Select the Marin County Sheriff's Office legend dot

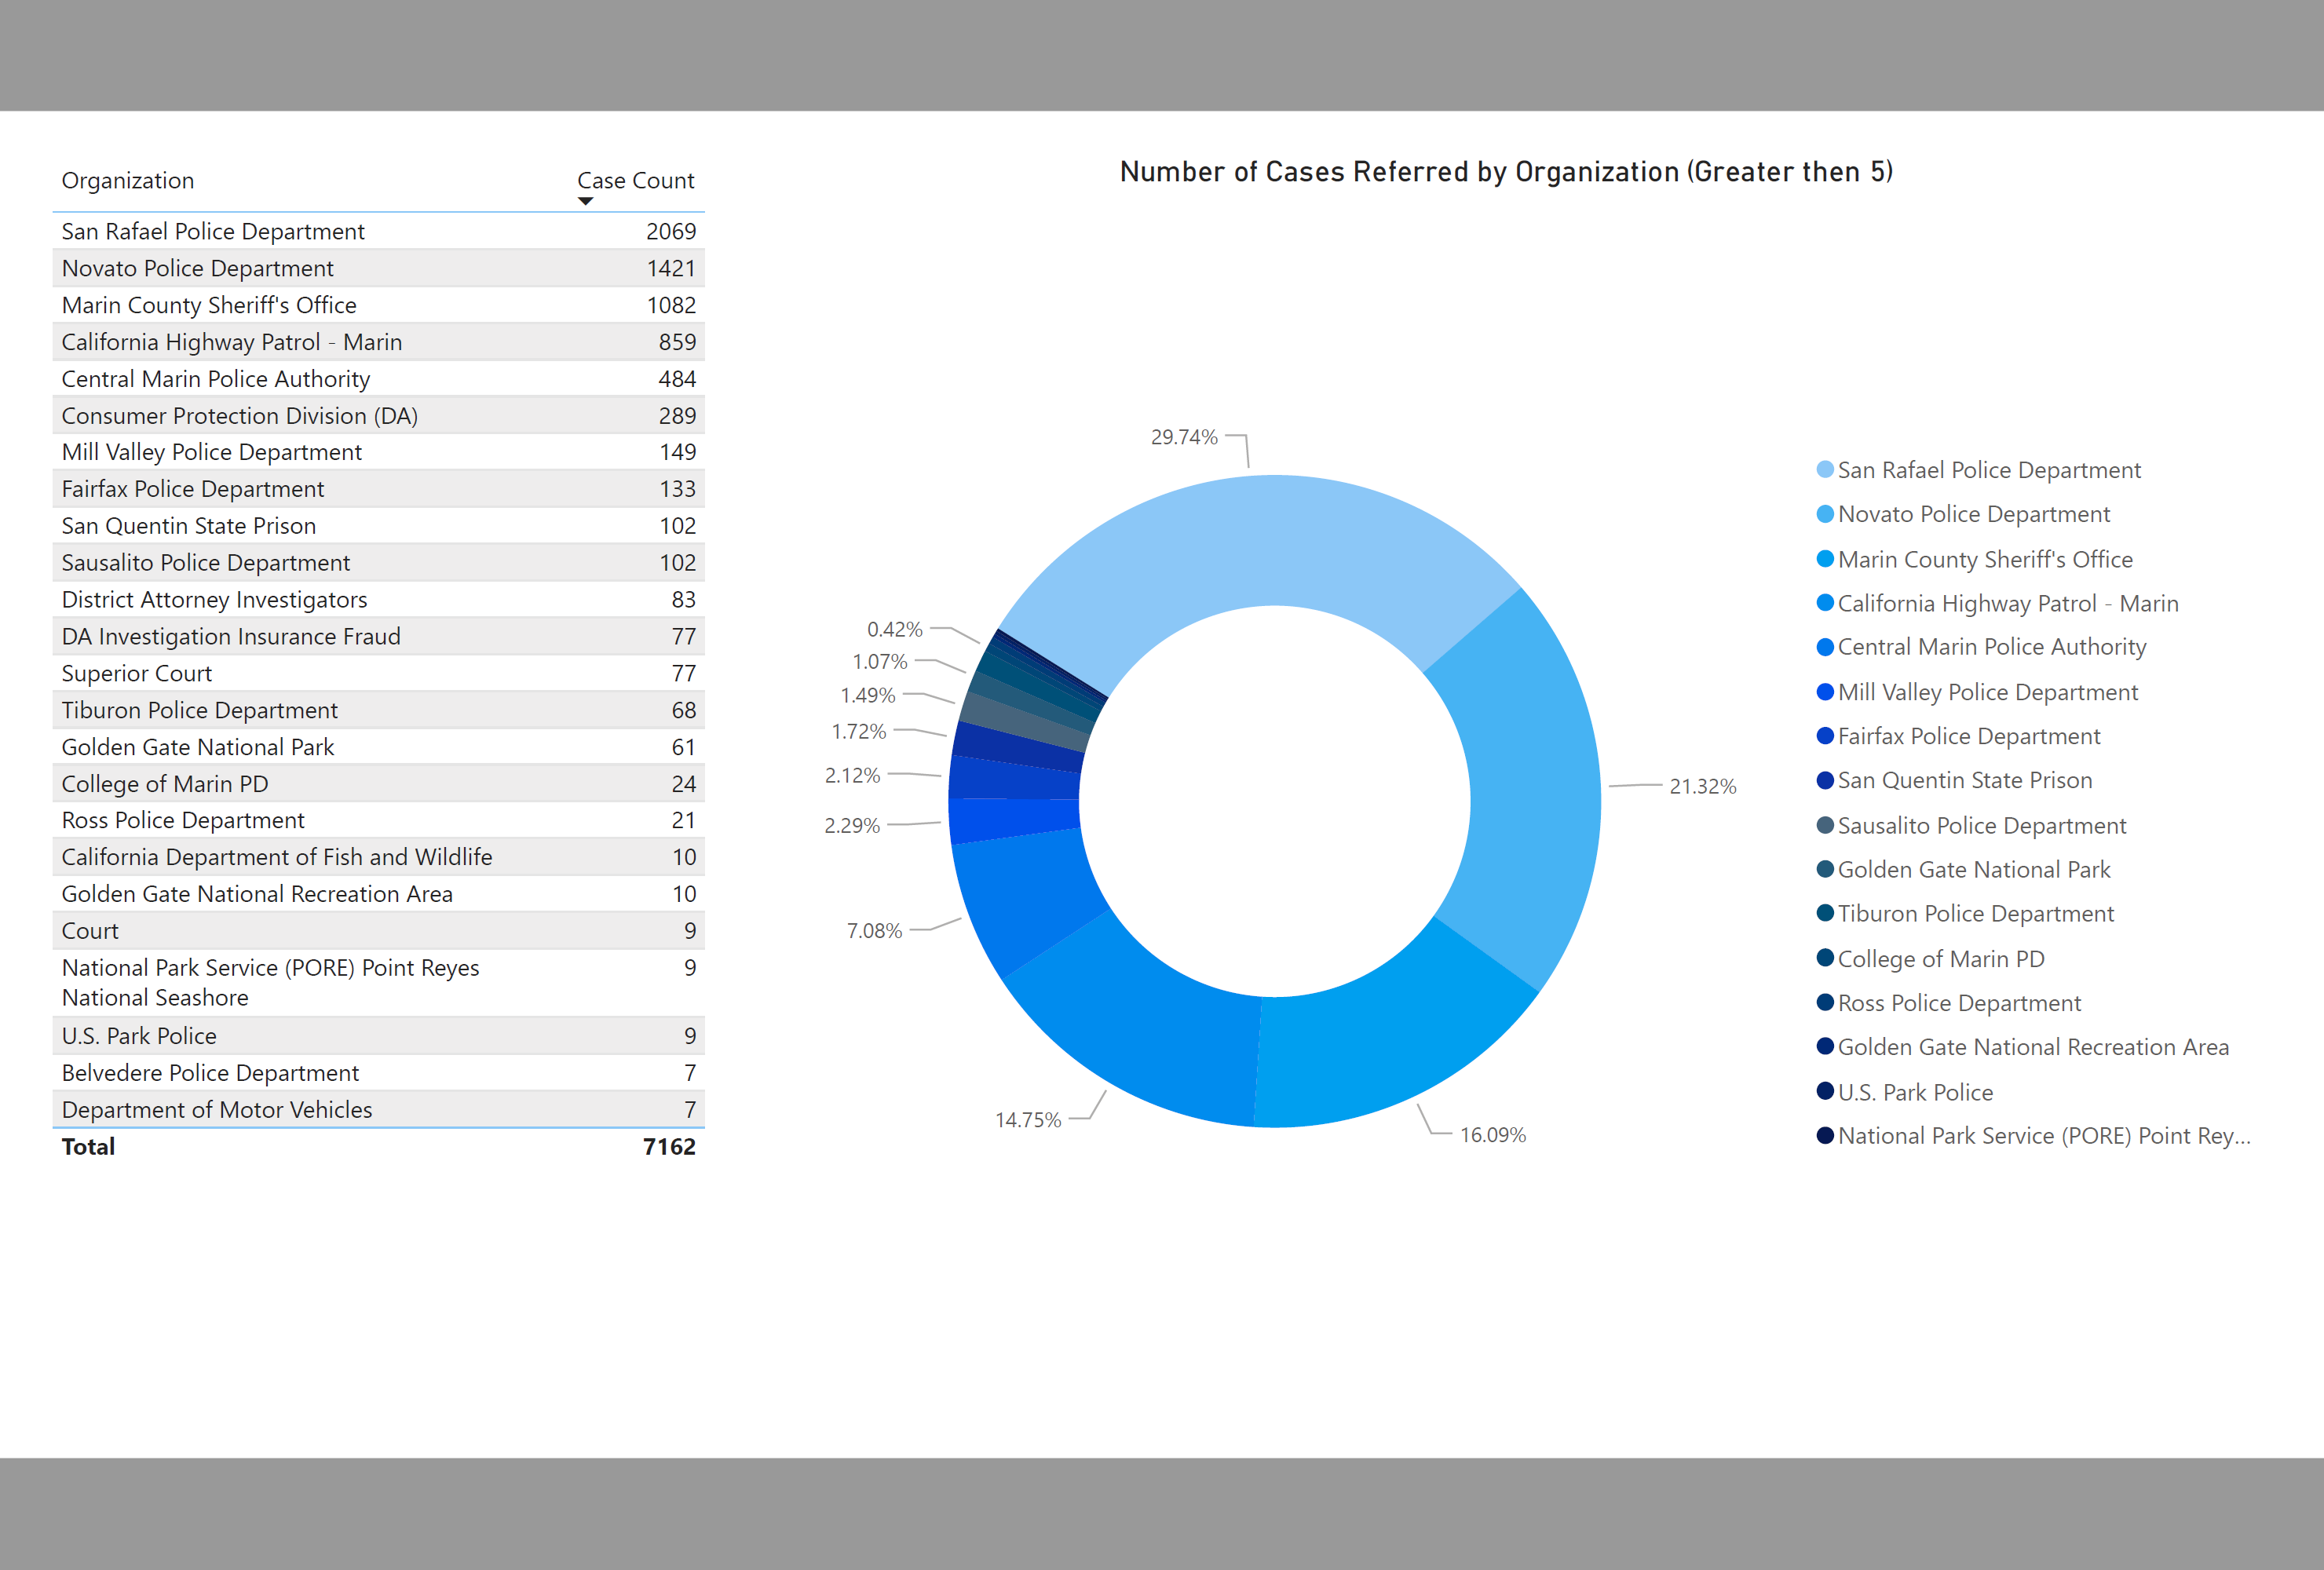click(1825, 559)
